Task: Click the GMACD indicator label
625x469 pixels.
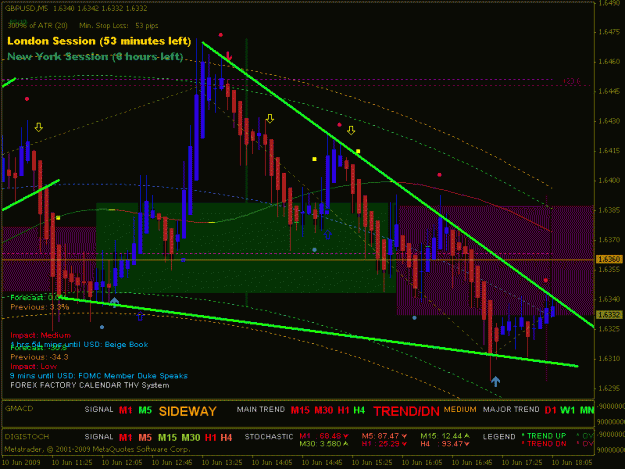Action: pyautogui.click(x=19, y=408)
